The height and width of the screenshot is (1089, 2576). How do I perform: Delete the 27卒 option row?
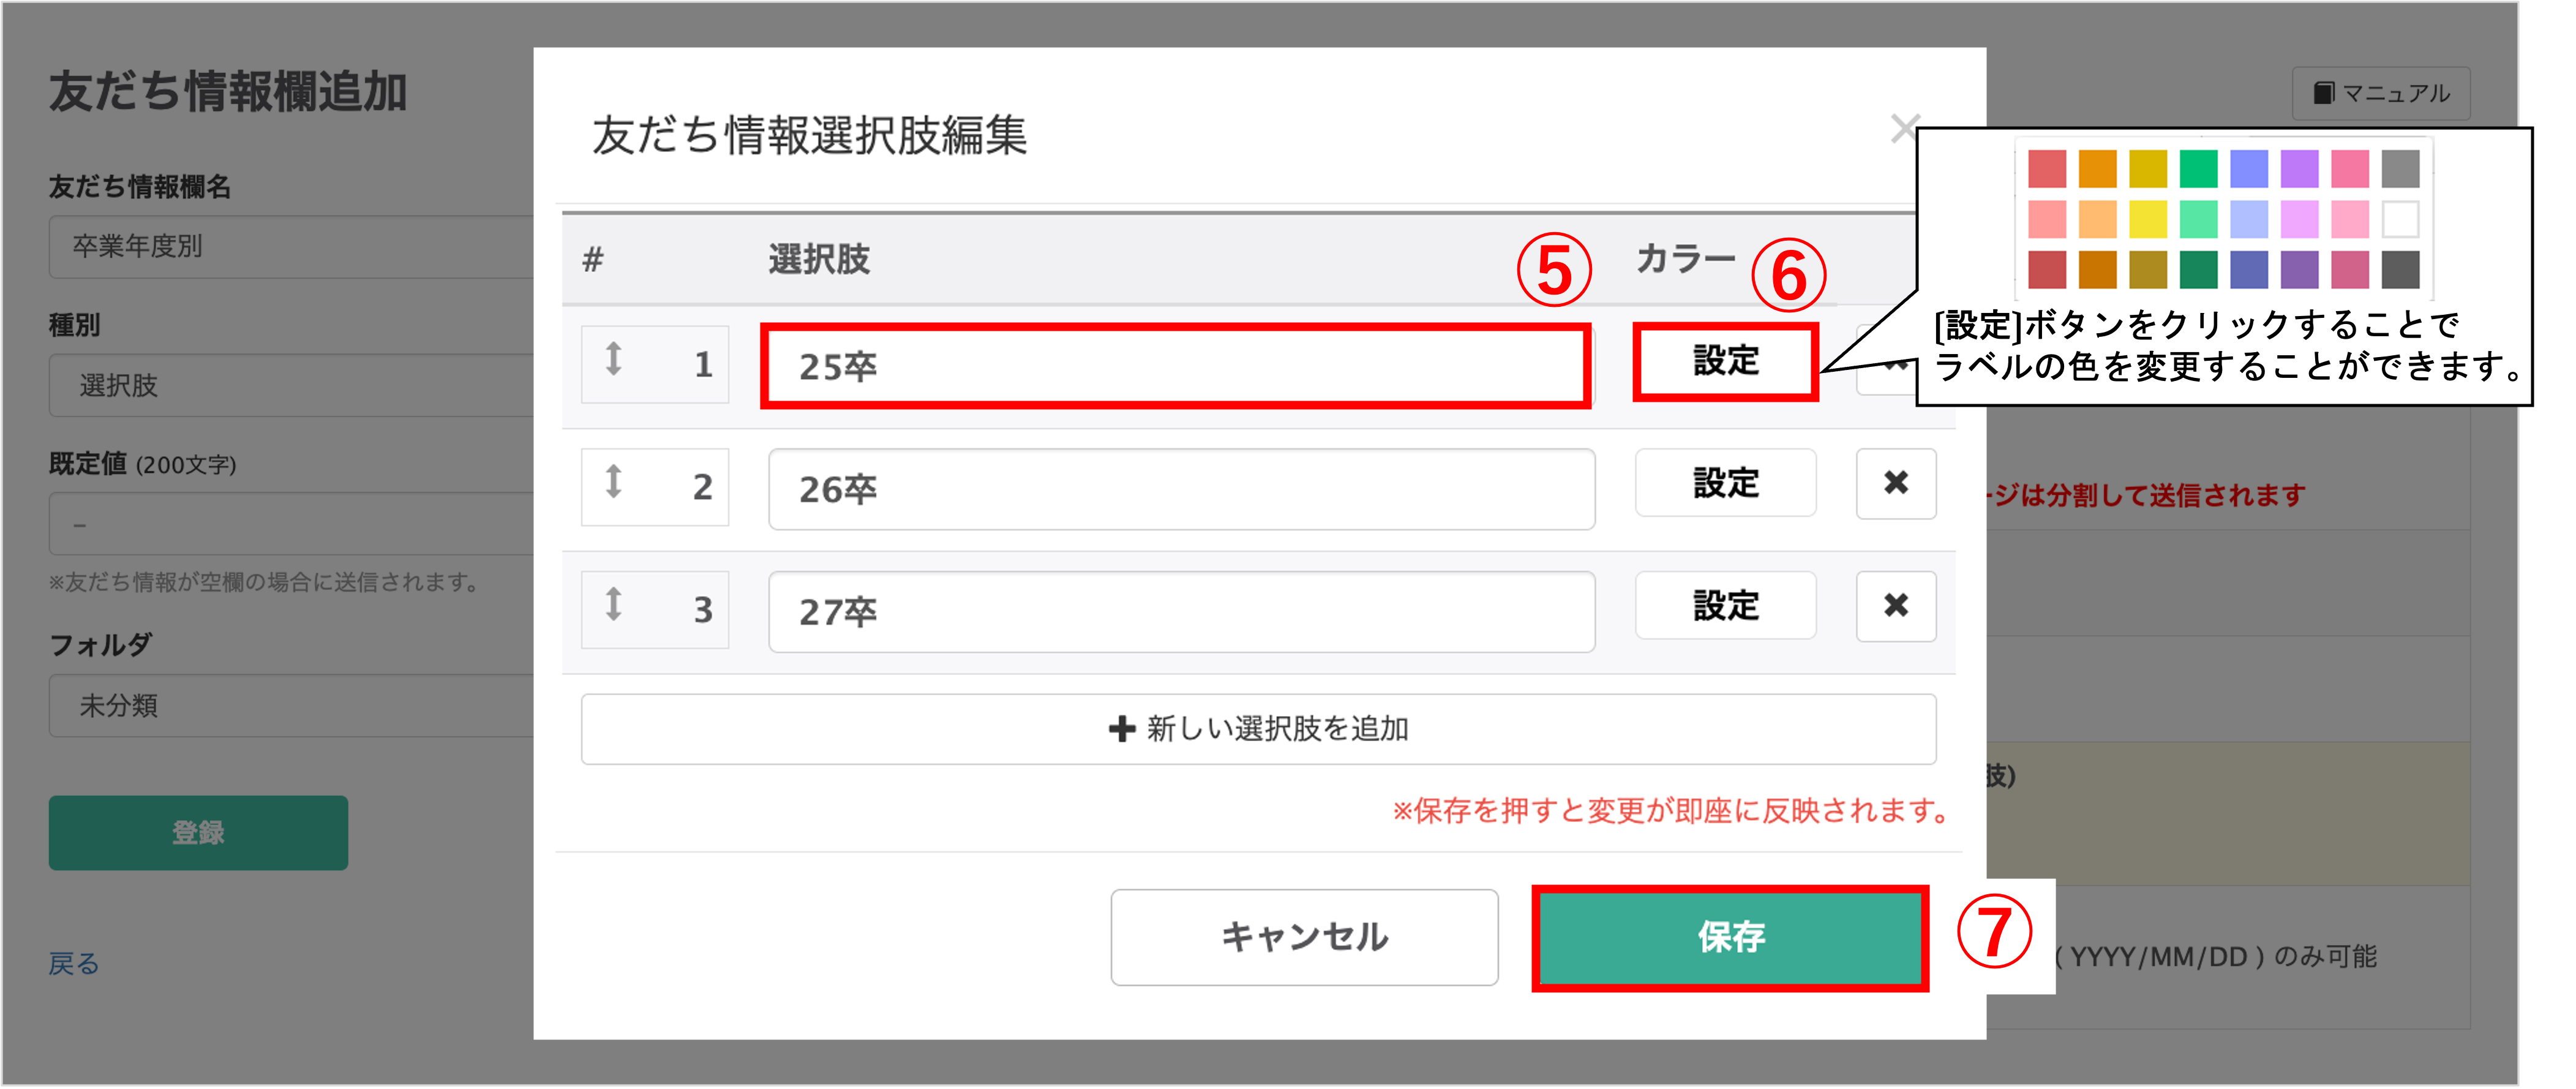pyautogui.click(x=1895, y=606)
